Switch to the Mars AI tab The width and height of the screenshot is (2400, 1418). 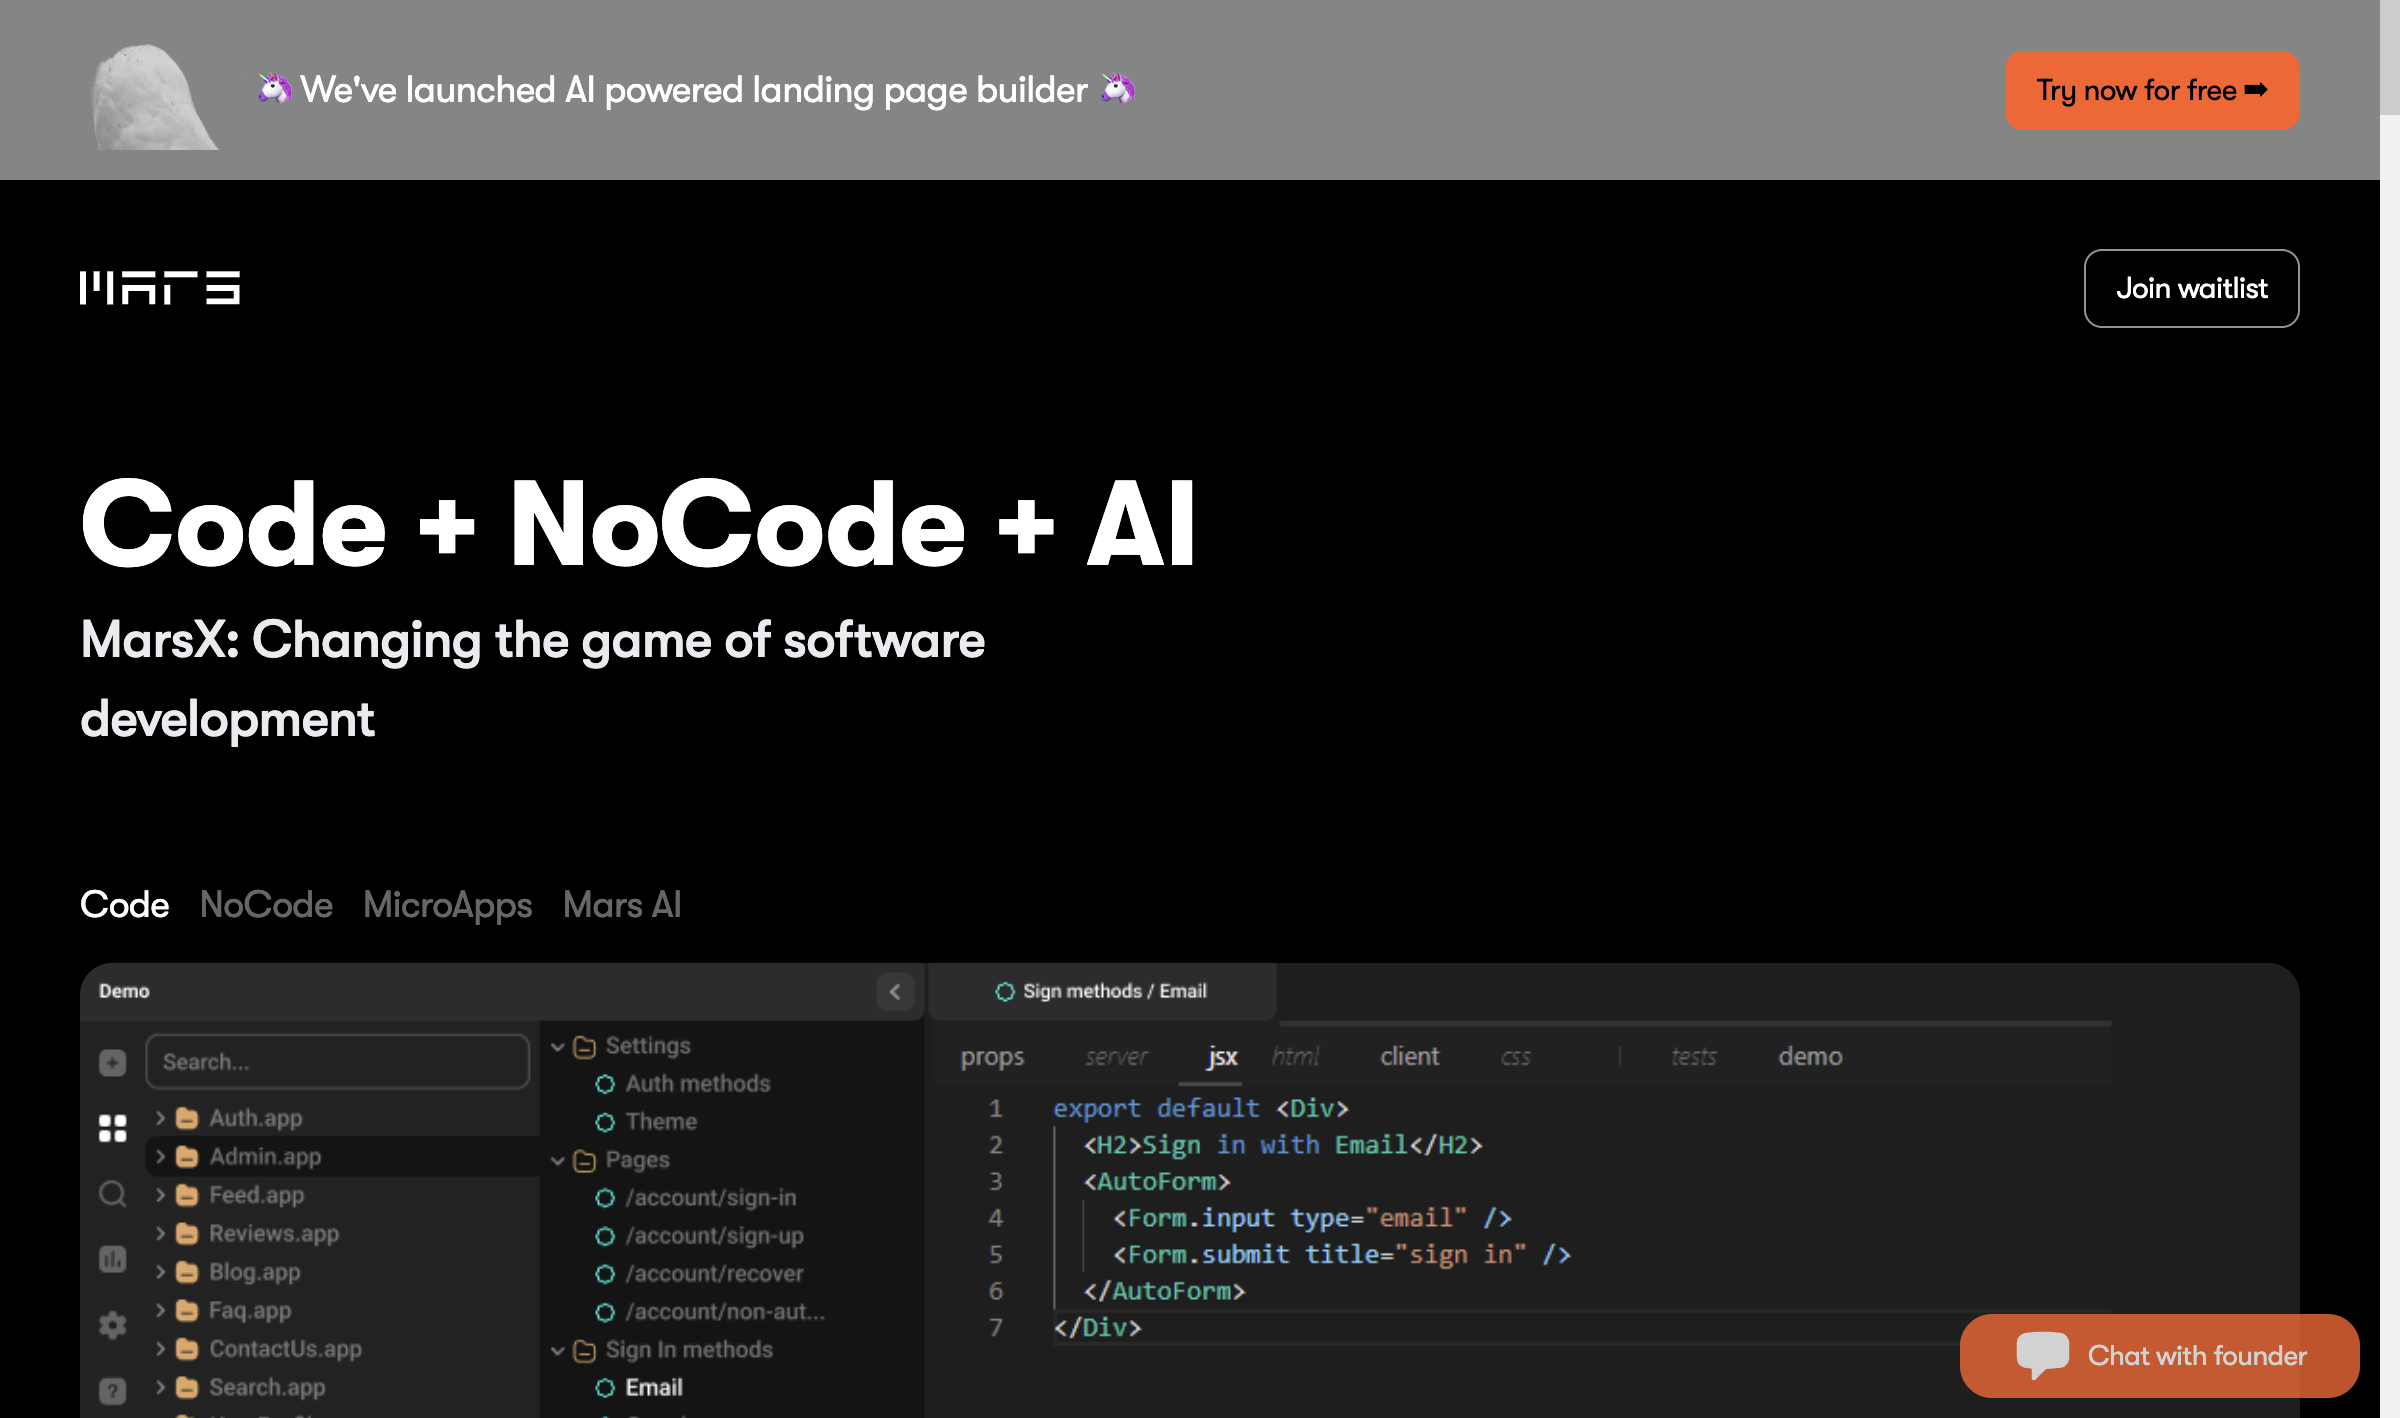pyautogui.click(x=622, y=905)
